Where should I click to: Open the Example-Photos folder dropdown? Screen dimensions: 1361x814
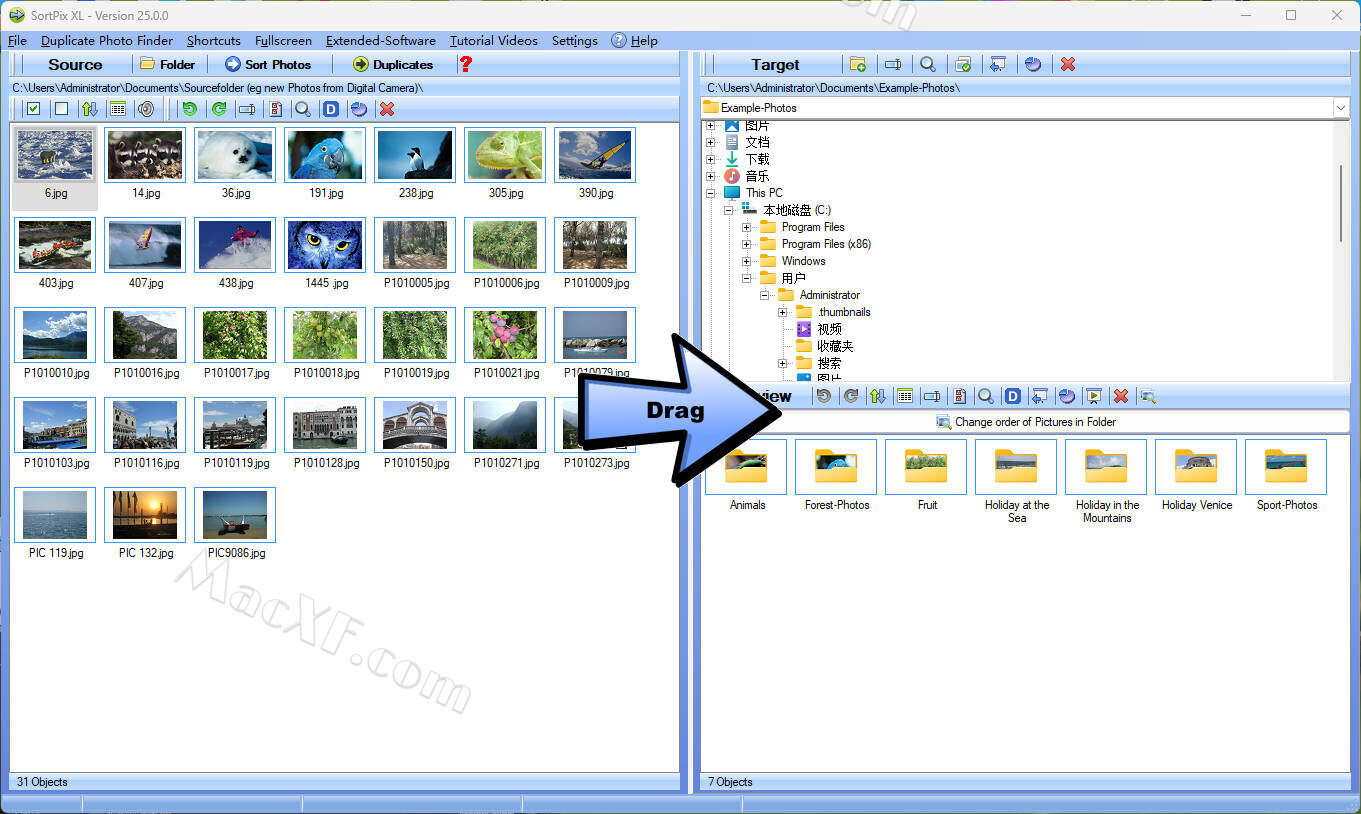[x=1340, y=107]
